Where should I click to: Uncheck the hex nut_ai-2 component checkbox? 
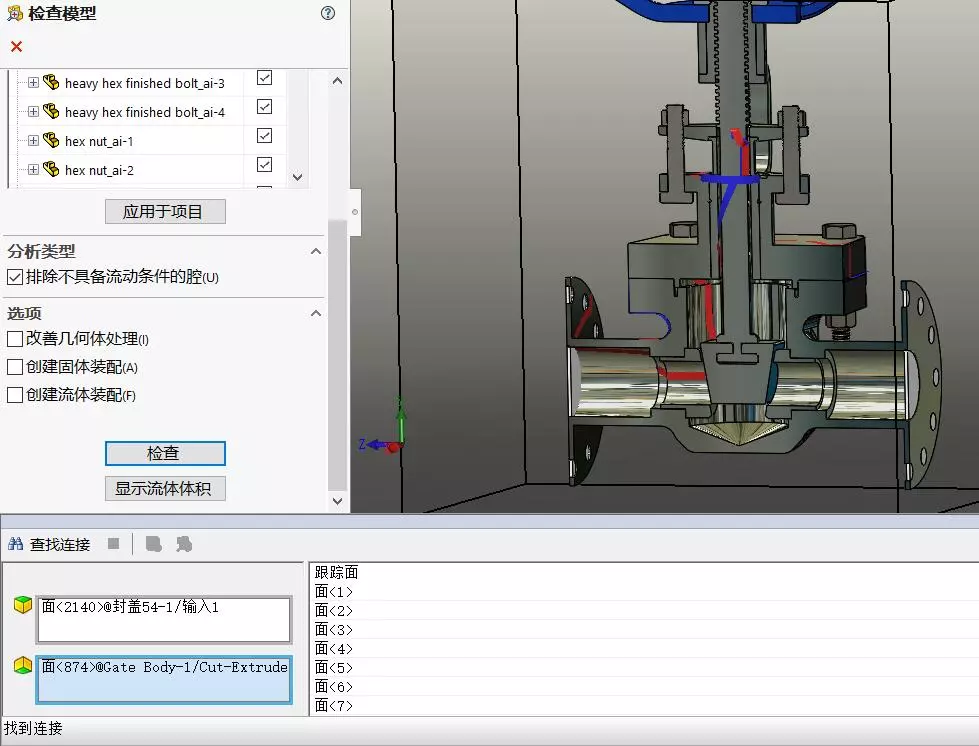(264, 164)
